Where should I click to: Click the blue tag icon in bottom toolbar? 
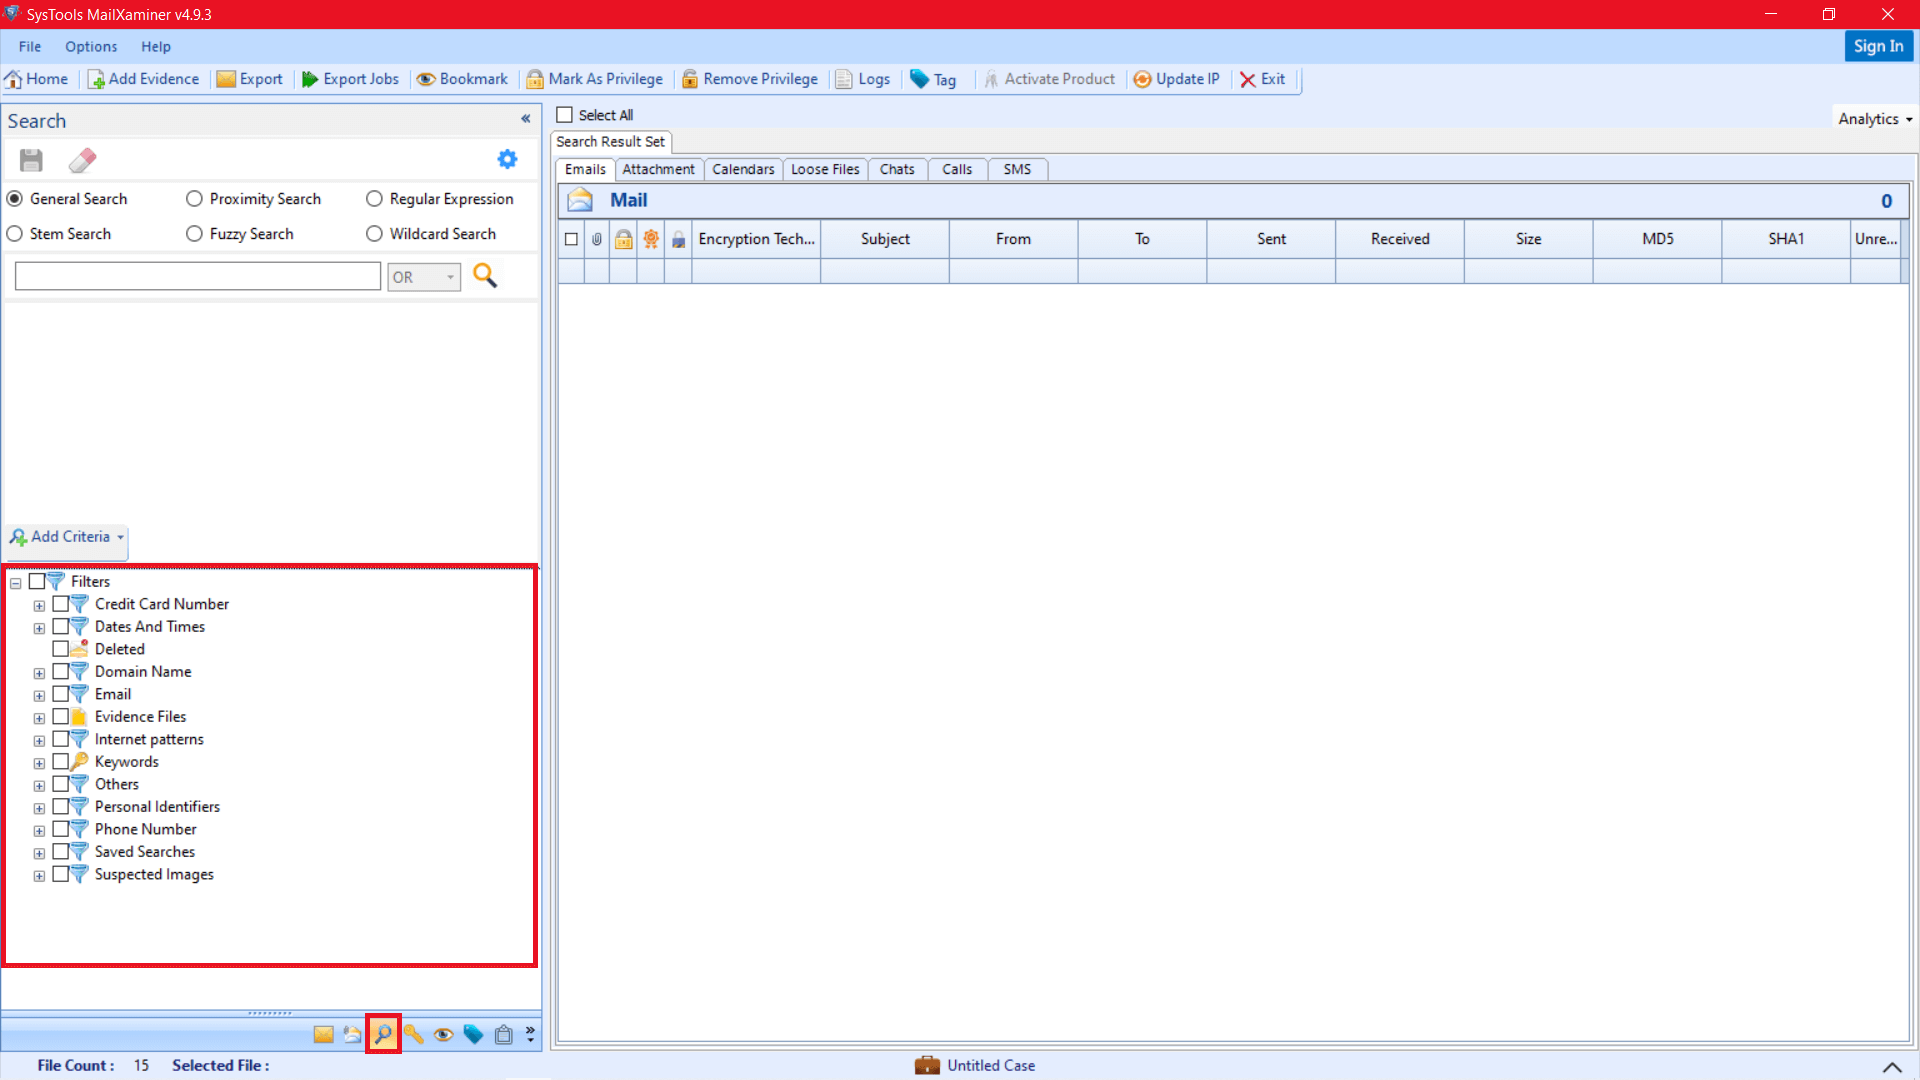click(473, 1034)
